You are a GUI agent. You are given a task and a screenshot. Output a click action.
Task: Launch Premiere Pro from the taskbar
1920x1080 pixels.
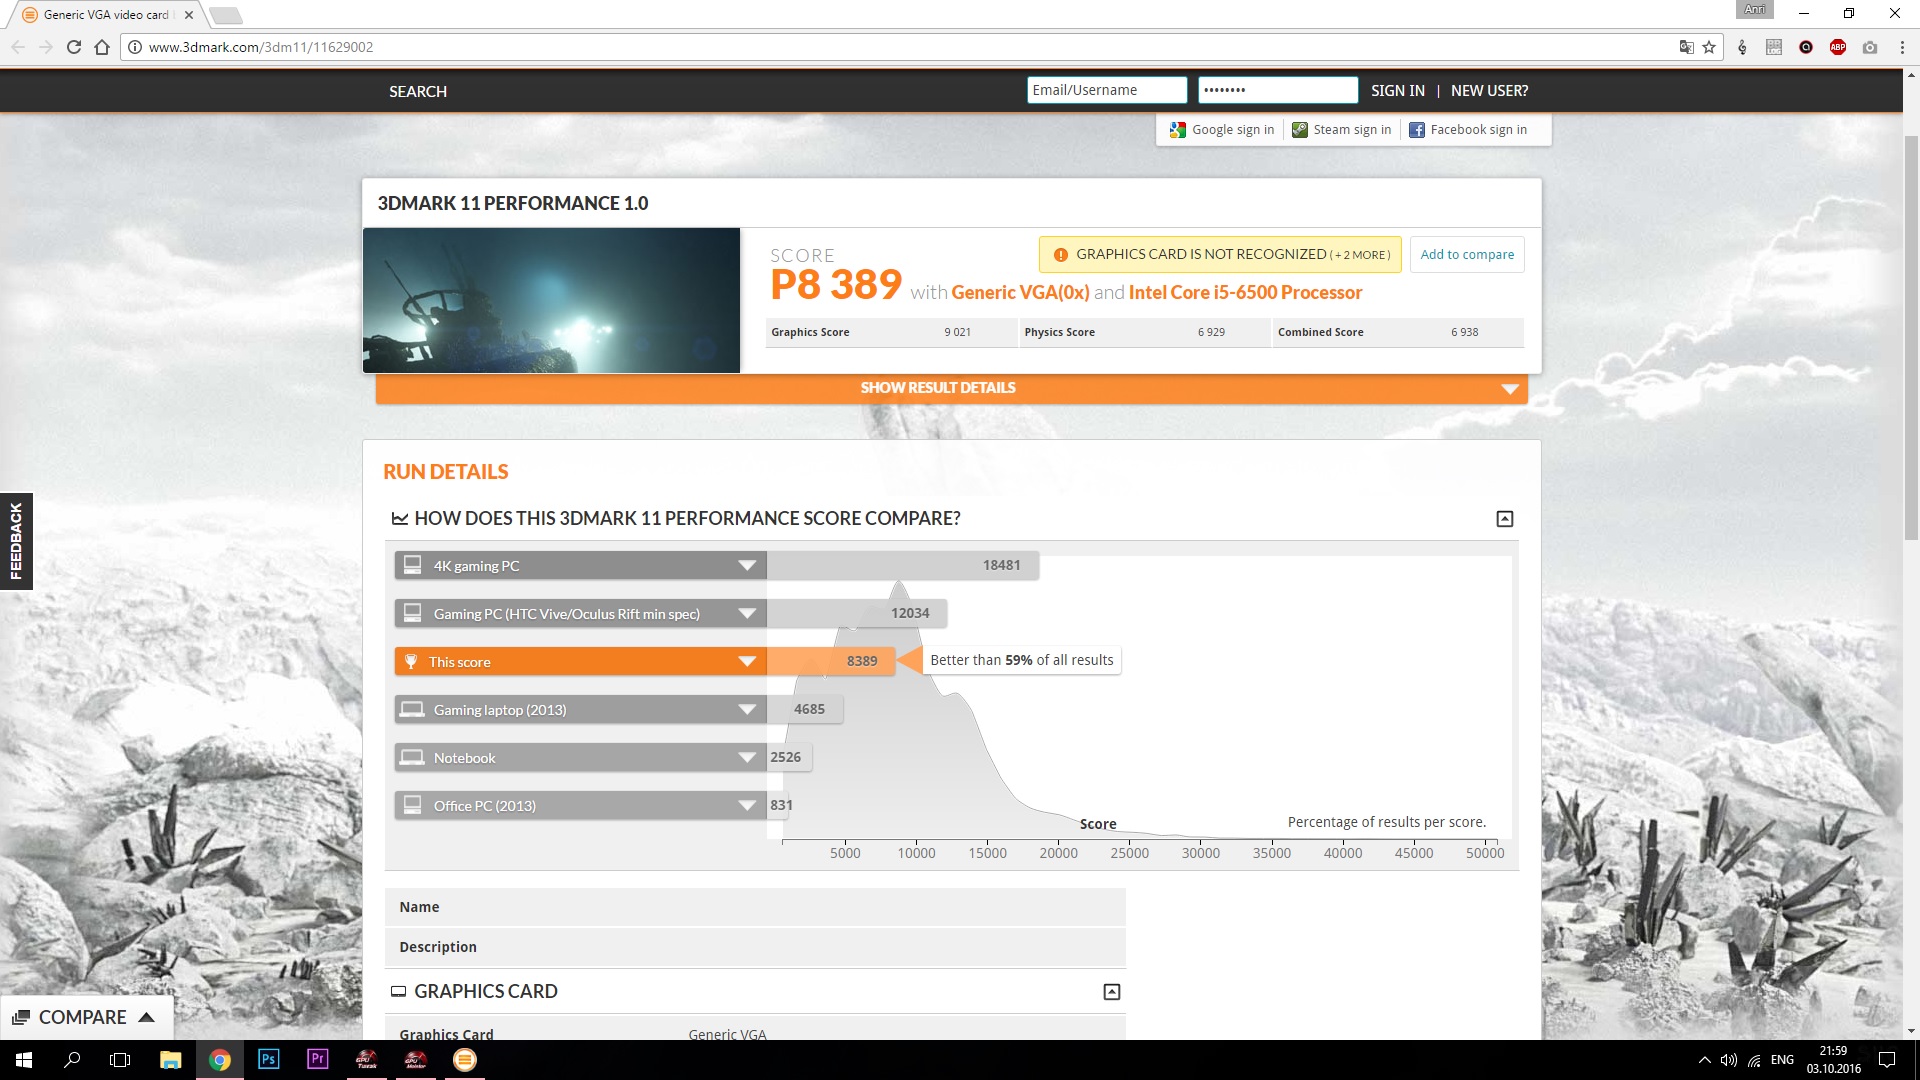pyautogui.click(x=317, y=1059)
